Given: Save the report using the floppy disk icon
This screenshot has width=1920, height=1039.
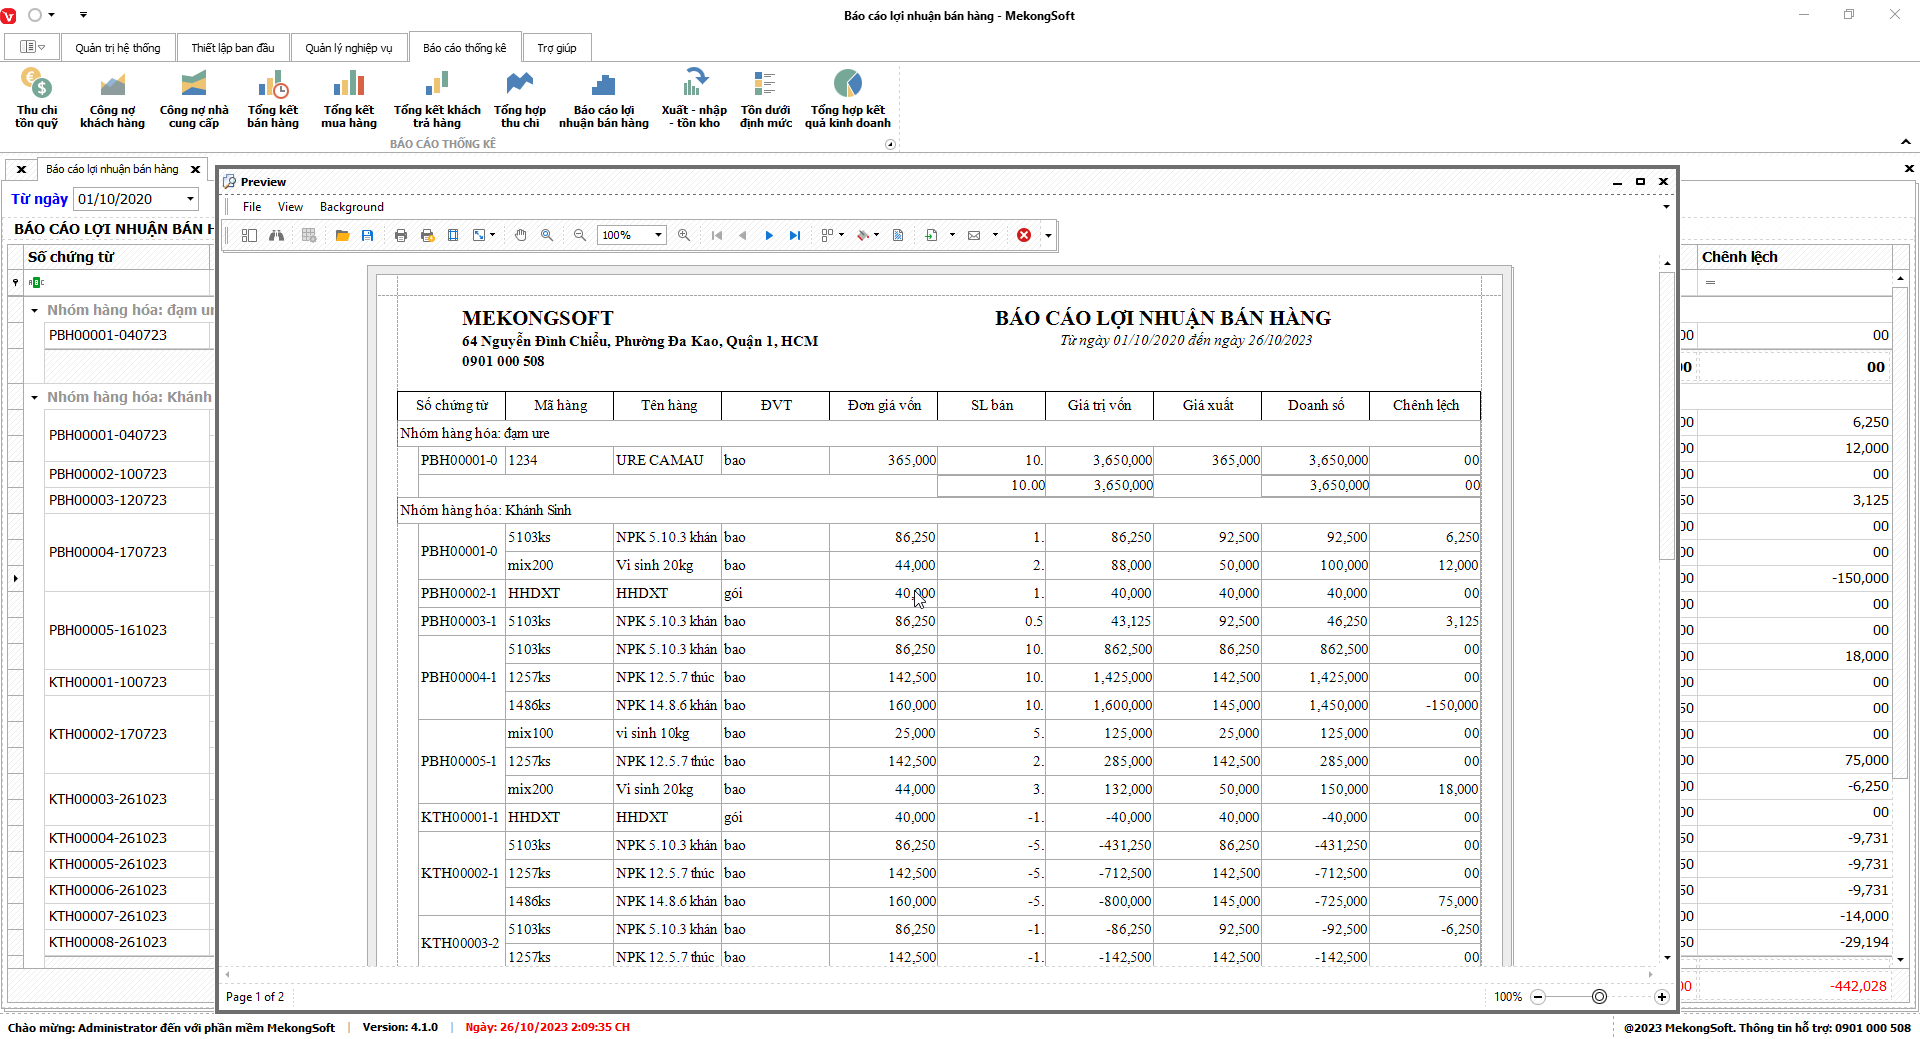Looking at the screenshot, I should [368, 235].
